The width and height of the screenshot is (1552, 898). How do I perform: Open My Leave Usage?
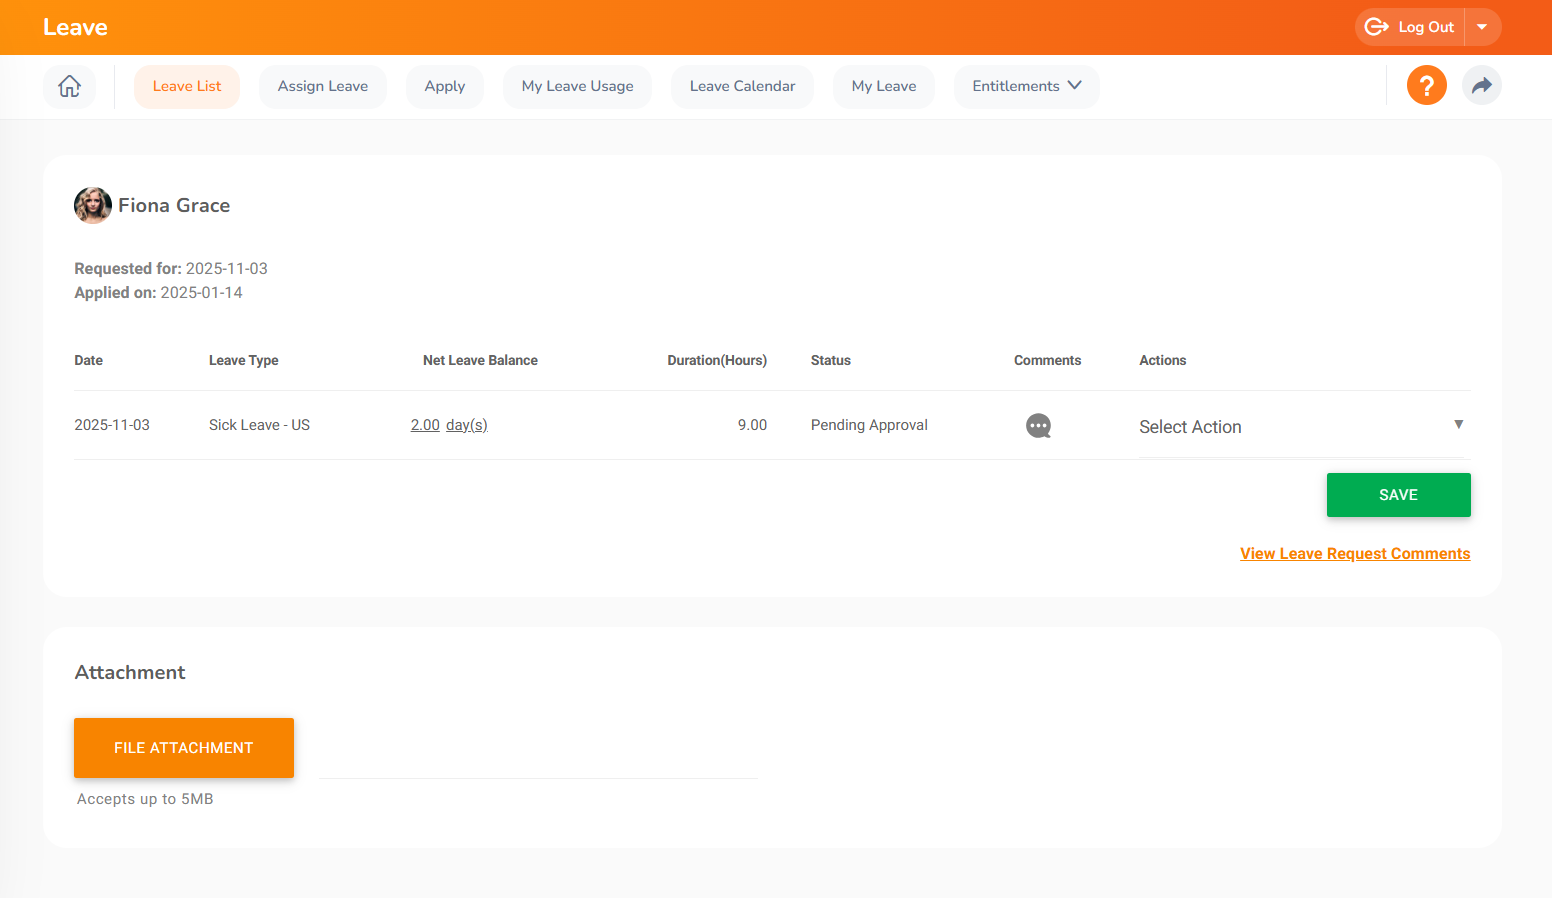click(577, 86)
